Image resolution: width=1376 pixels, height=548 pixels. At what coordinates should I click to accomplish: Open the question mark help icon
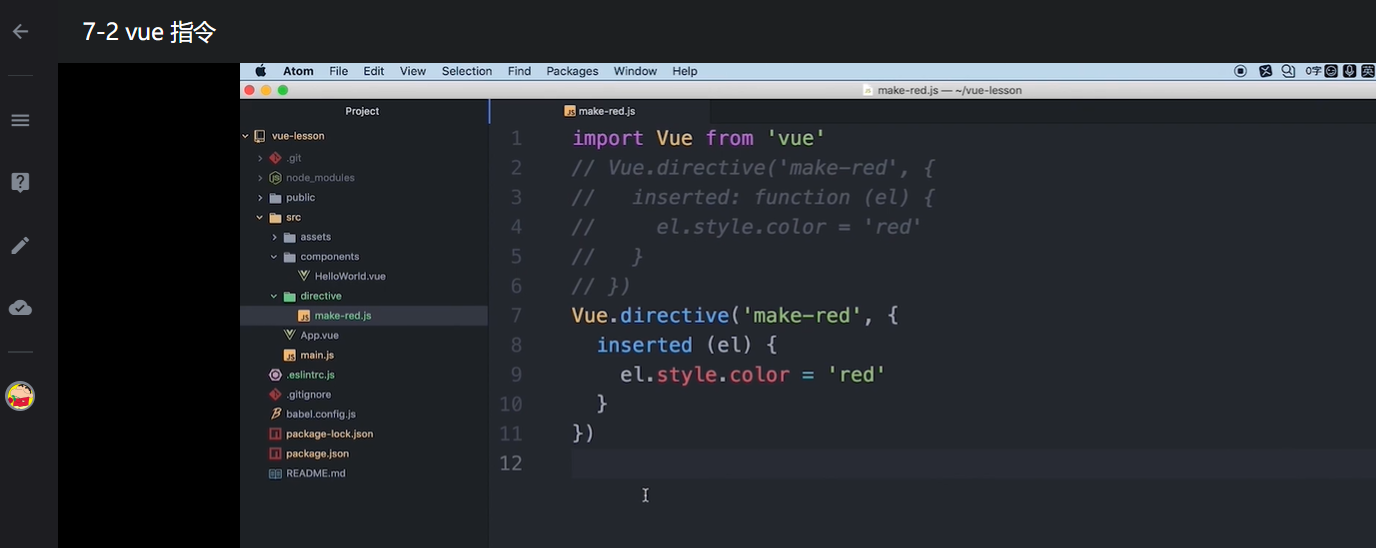pyautogui.click(x=20, y=182)
